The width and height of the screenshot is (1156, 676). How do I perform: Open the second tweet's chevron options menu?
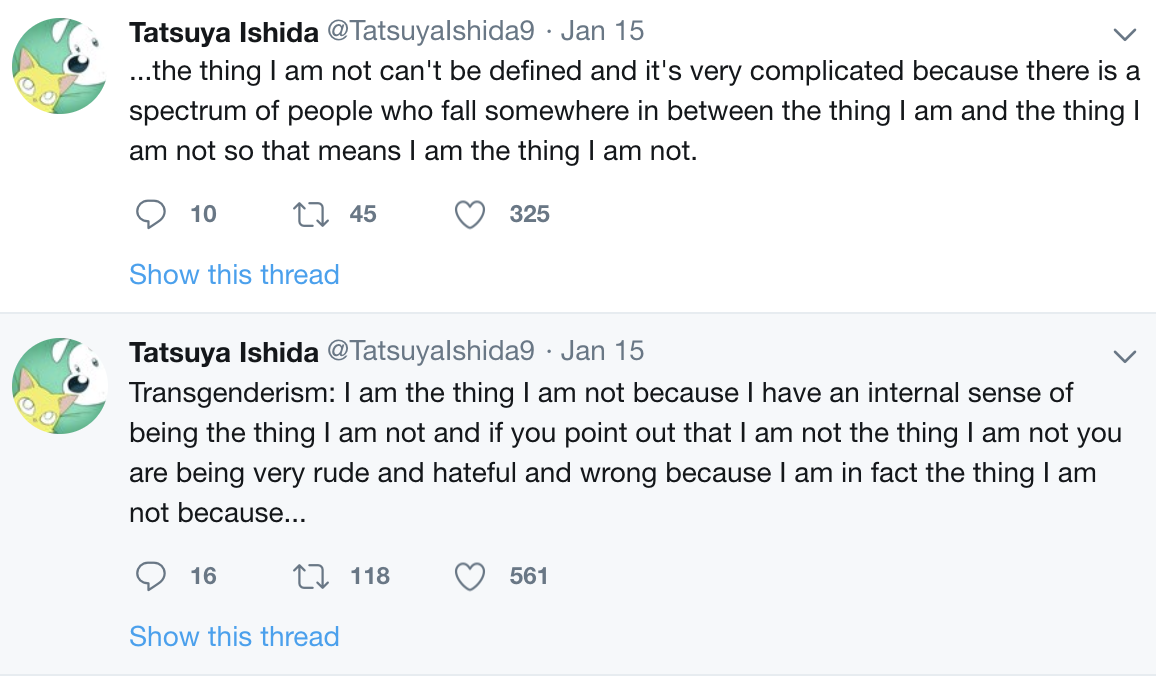(x=1124, y=356)
